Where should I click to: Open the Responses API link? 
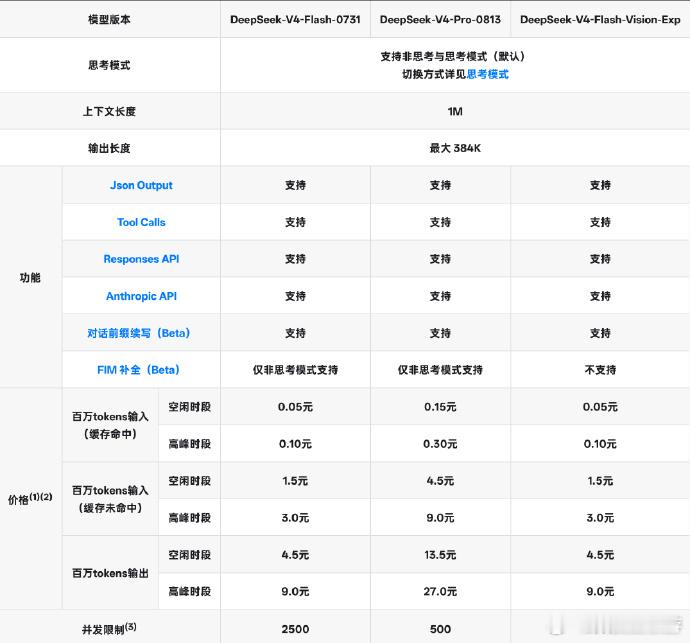141,259
